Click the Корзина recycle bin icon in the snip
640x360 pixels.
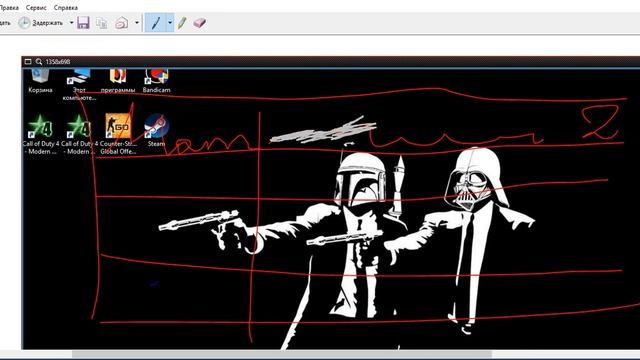[x=40, y=81]
